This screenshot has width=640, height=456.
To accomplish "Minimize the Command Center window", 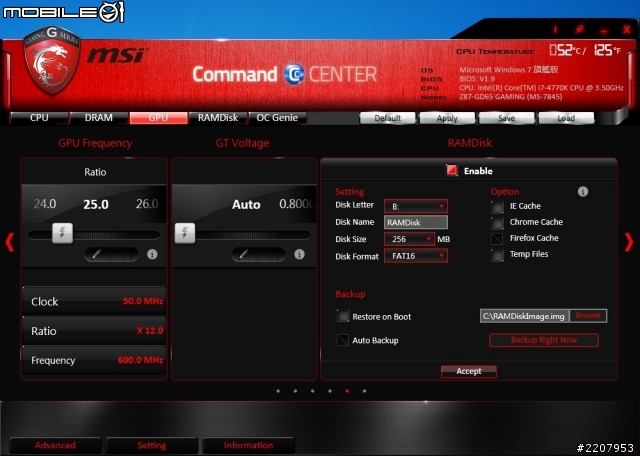I will (x=604, y=30).
